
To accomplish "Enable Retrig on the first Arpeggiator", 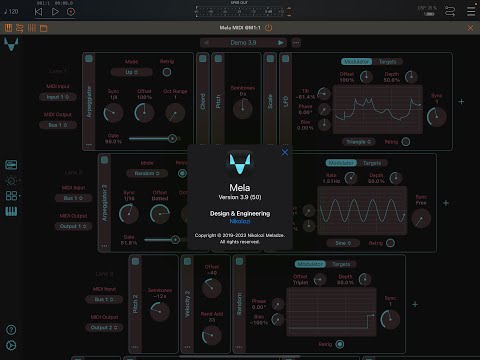I will coord(167,72).
